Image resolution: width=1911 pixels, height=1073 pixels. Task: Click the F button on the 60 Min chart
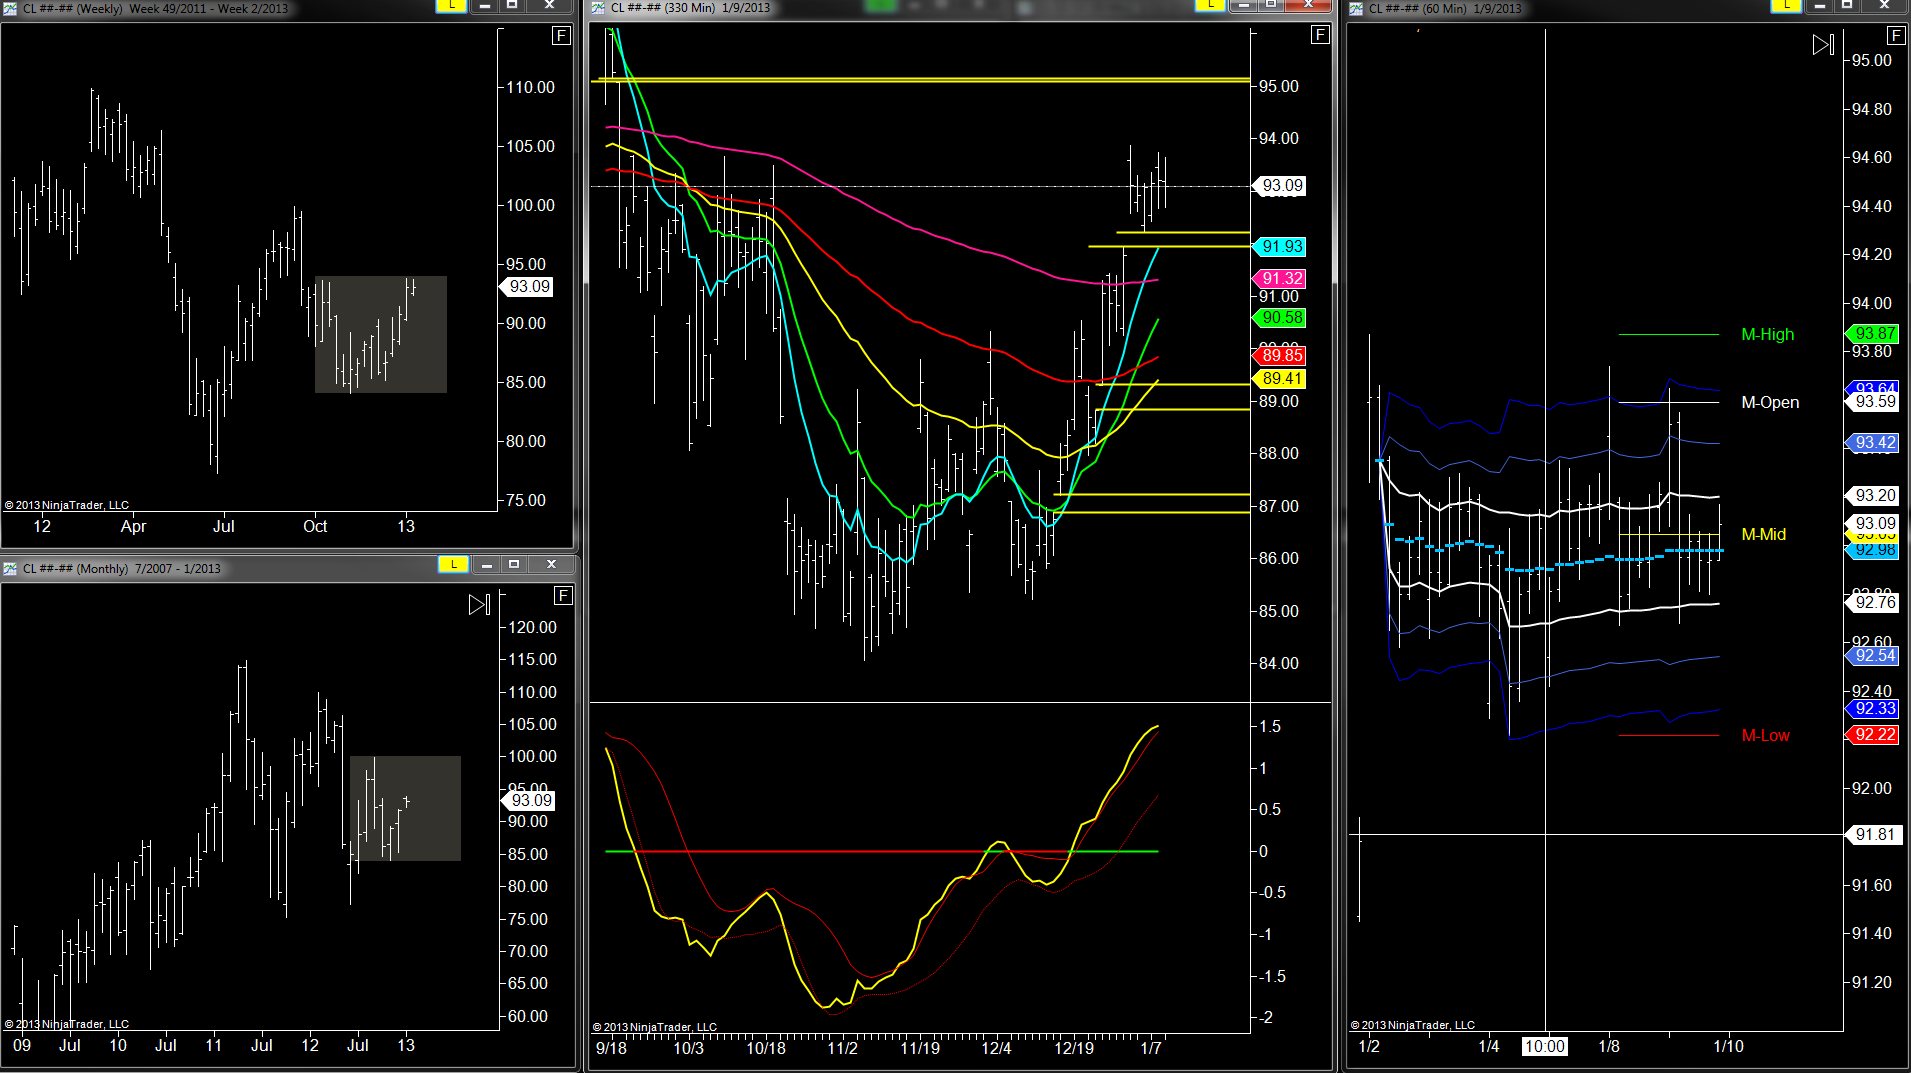coord(1895,36)
